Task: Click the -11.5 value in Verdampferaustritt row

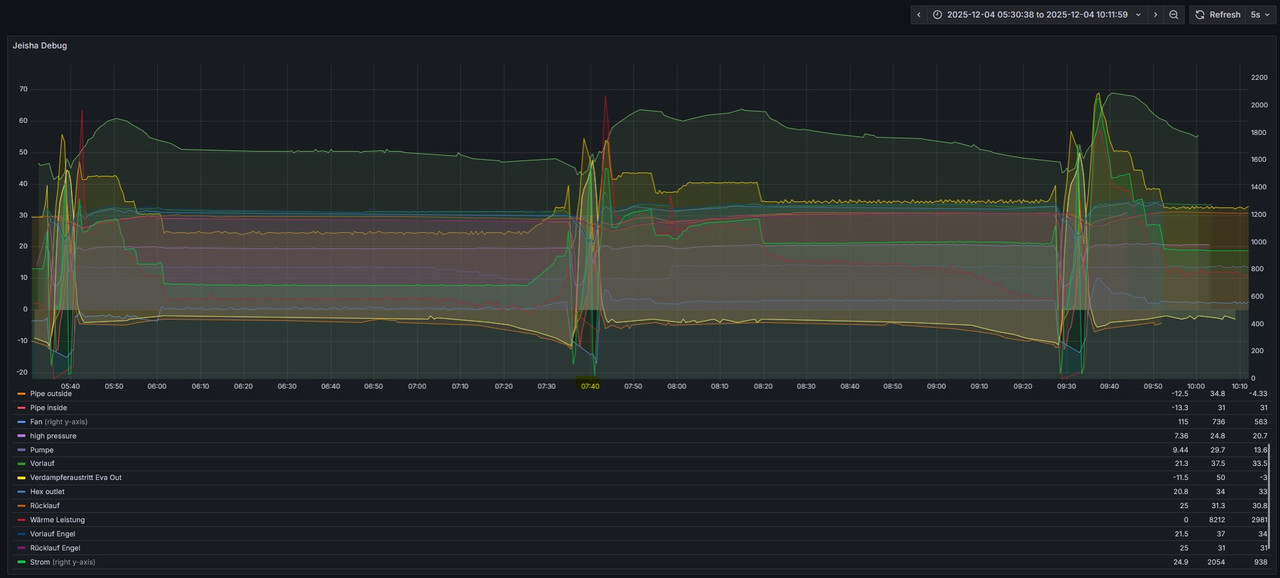Action: pos(1180,478)
